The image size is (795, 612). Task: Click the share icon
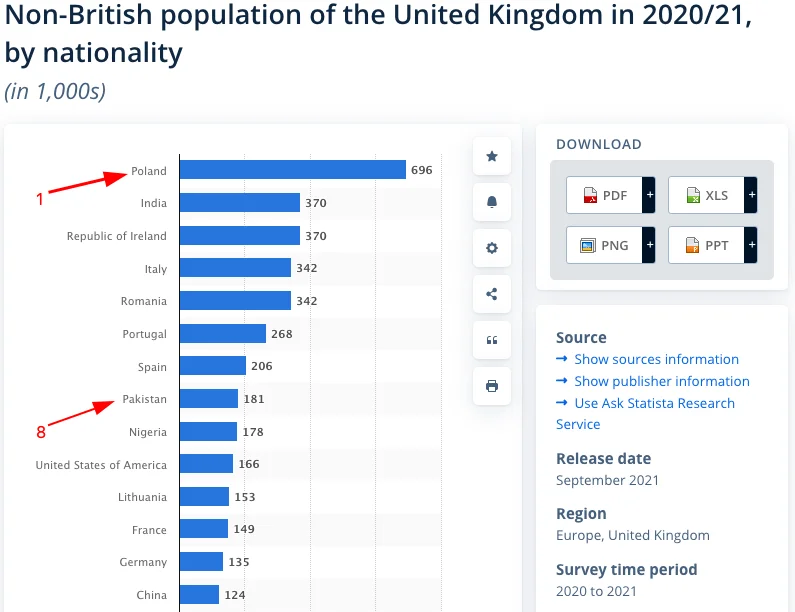491,294
